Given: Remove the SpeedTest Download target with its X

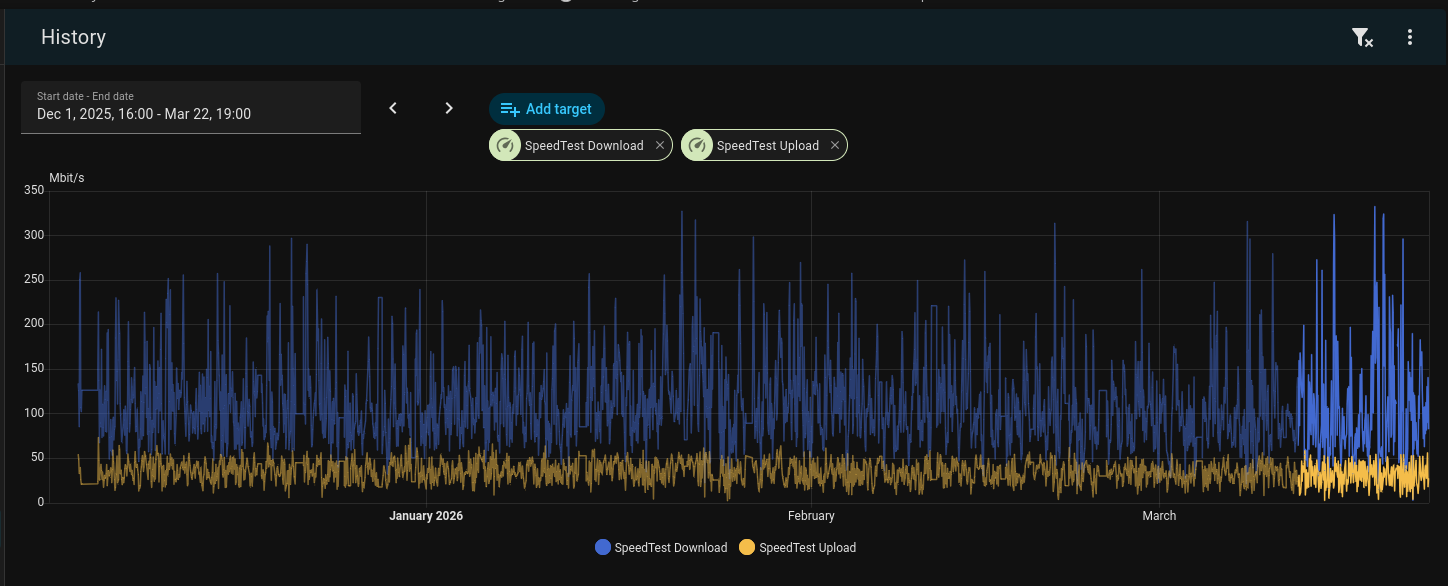Looking at the screenshot, I should point(660,145).
